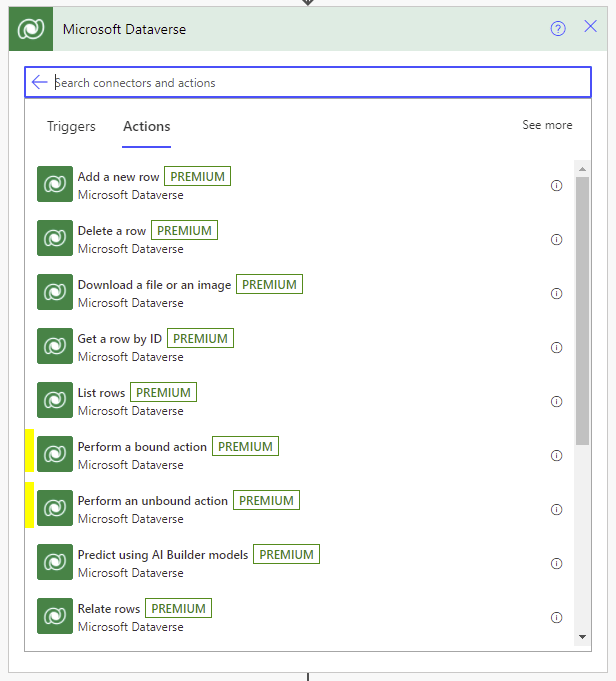This screenshot has width=616, height=681.
Task: Show info for Relate rows
Action: click(556, 617)
